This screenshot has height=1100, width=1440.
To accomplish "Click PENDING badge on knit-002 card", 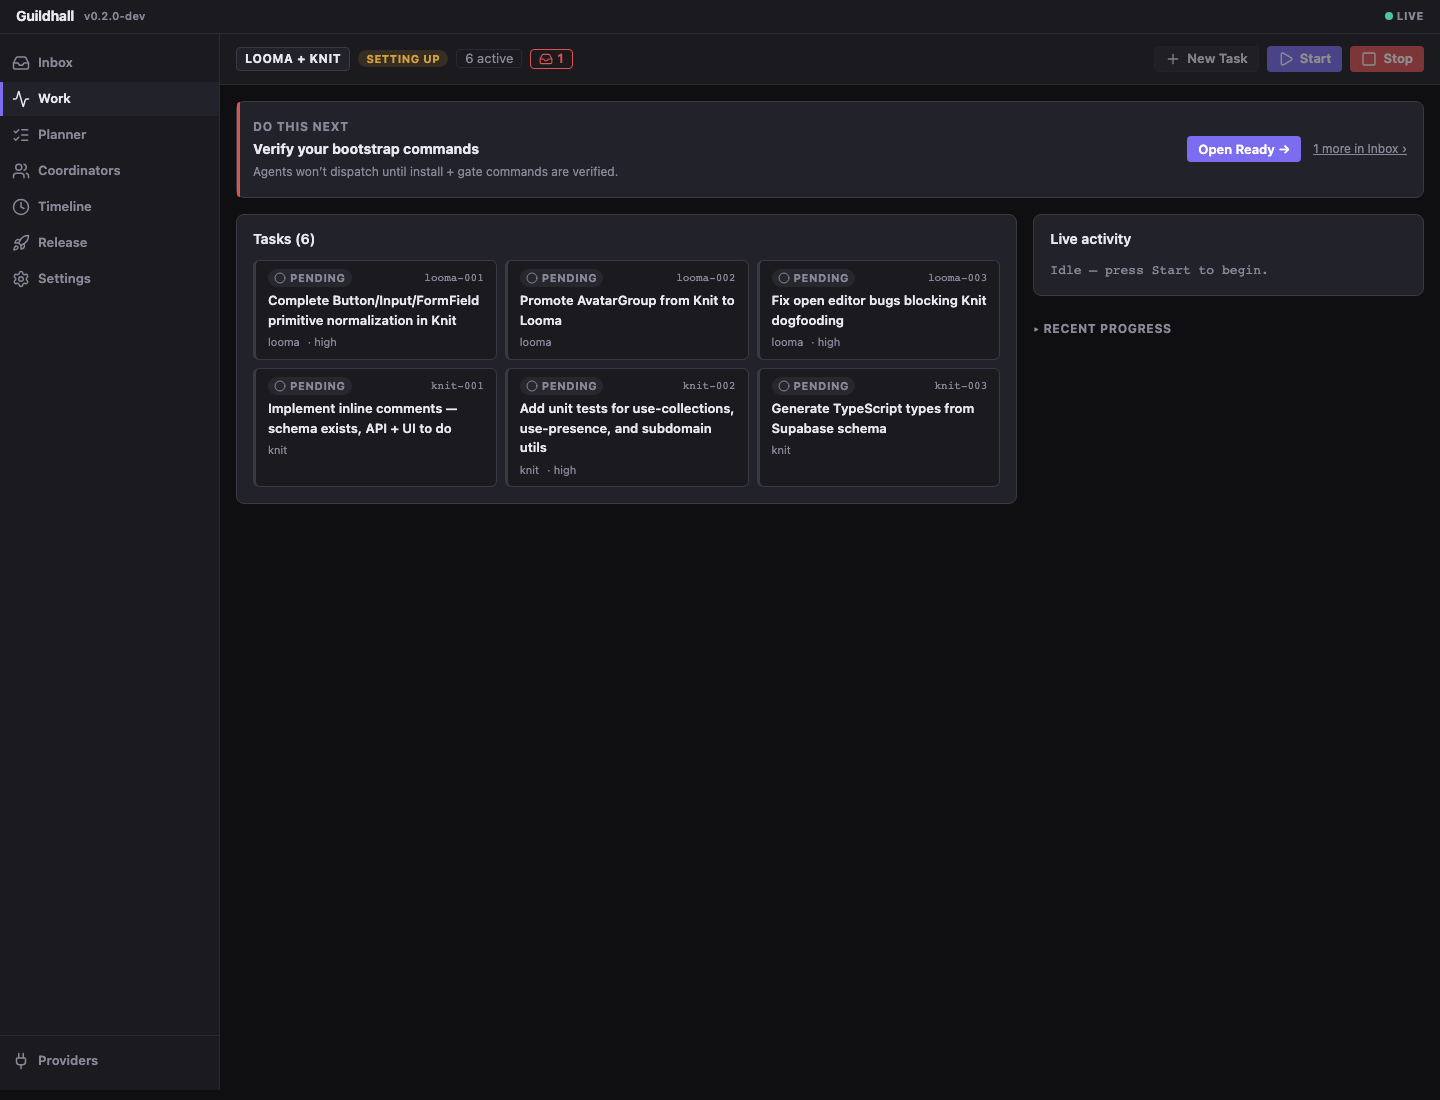I will [x=562, y=386].
